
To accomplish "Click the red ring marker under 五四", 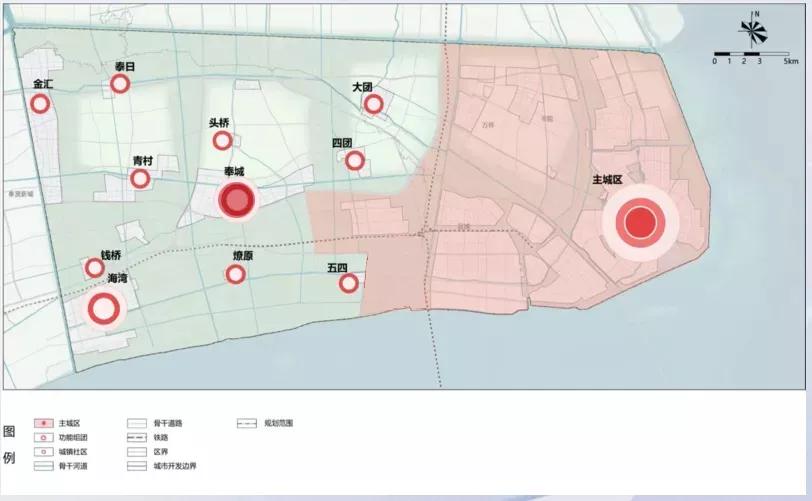I will point(349,283).
